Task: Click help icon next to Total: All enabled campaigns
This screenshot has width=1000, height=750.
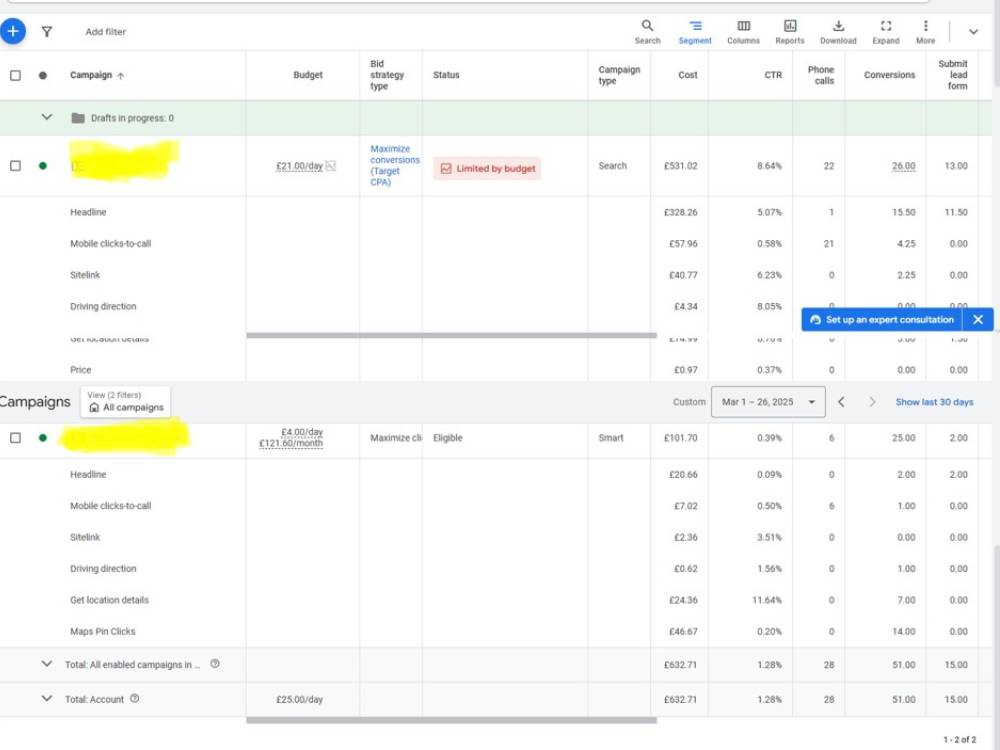Action: 215,664
